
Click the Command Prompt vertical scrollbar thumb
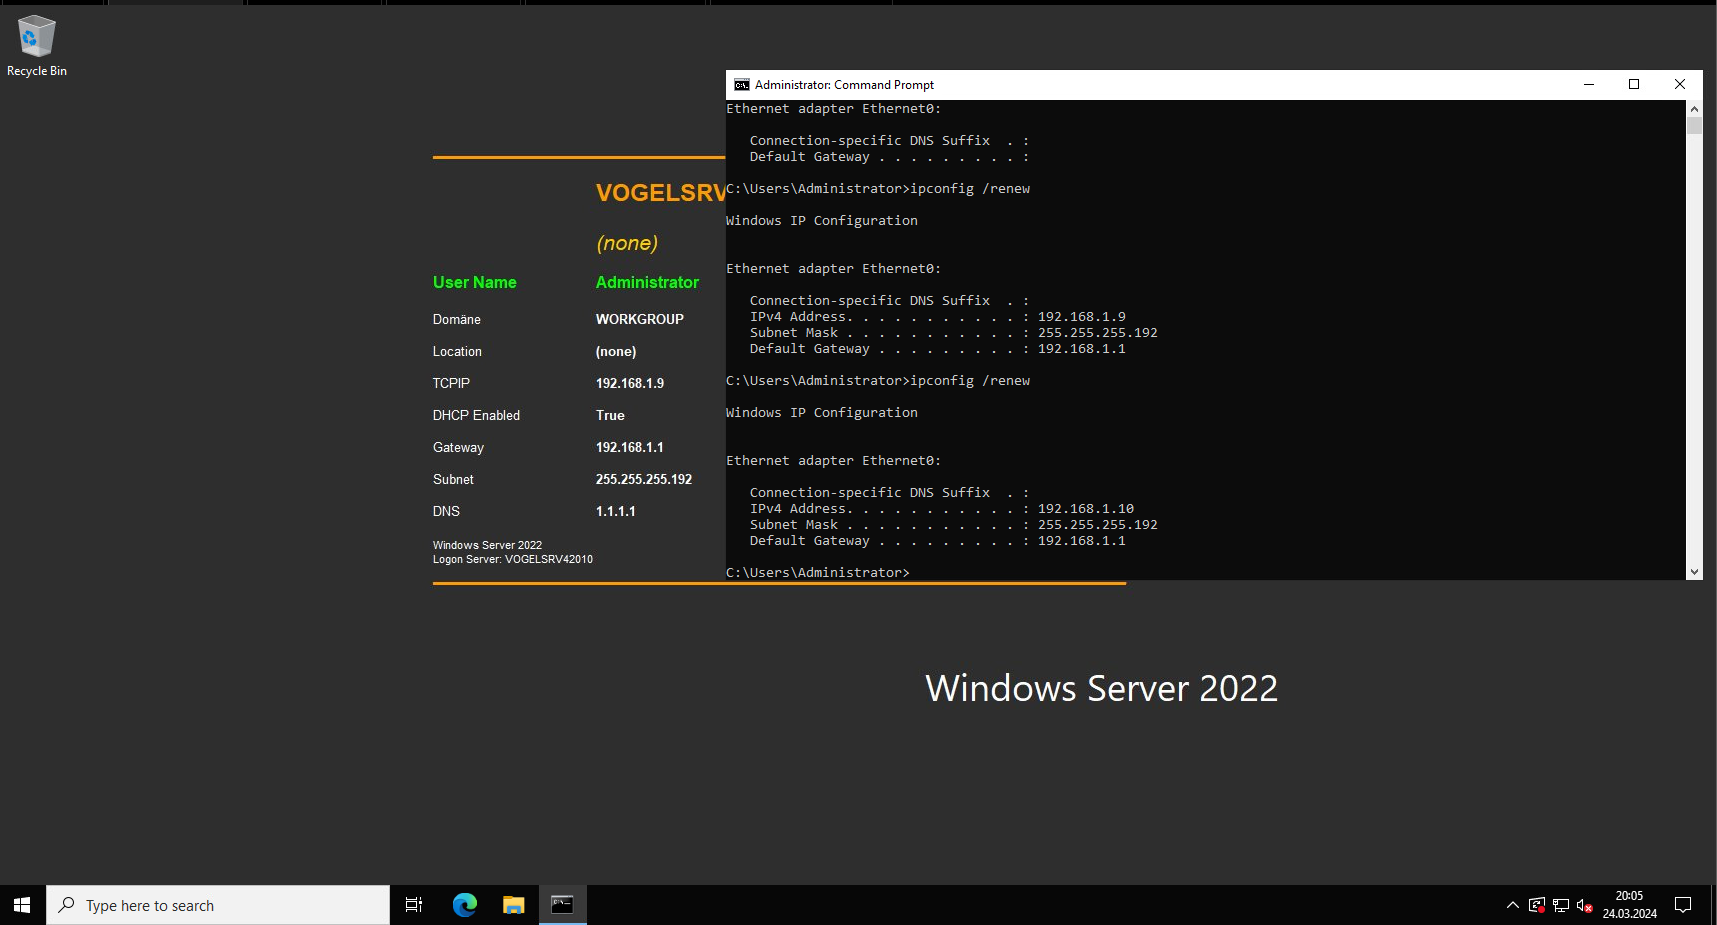pyautogui.click(x=1694, y=126)
